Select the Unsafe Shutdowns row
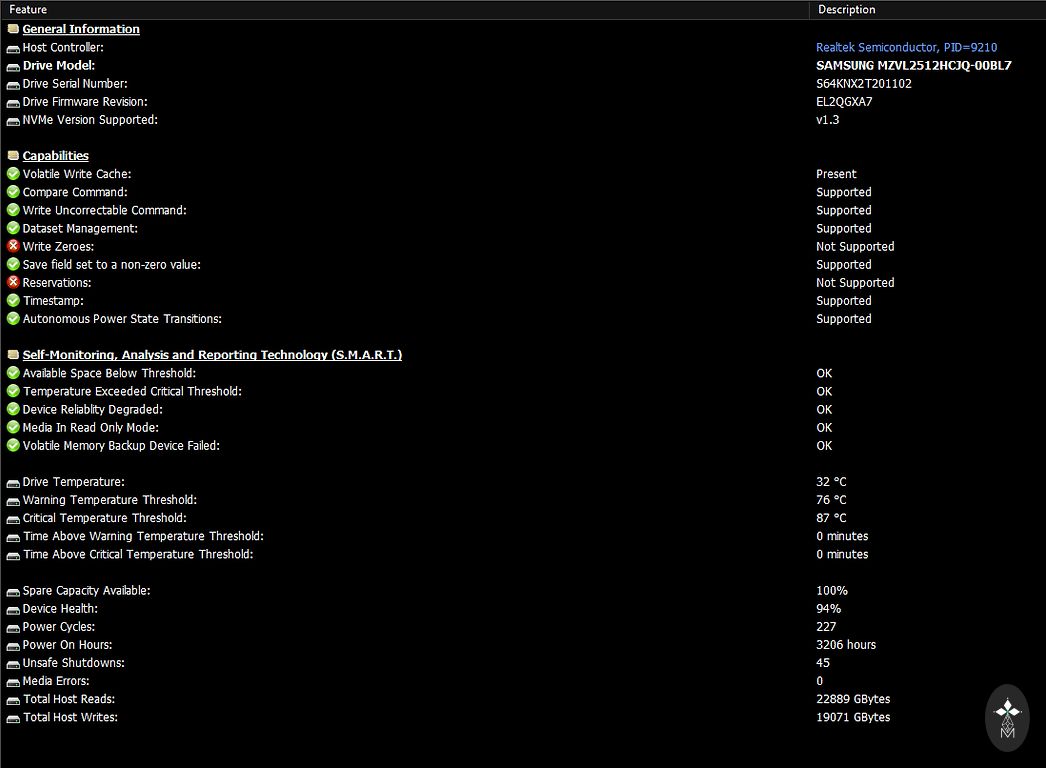The image size is (1046, 768). point(73,663)
